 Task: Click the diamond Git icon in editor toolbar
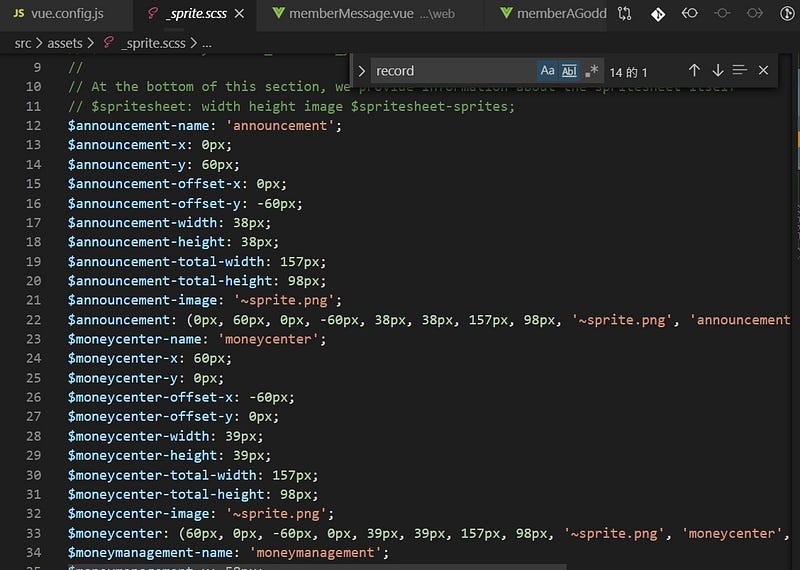(x=658, y=14)
